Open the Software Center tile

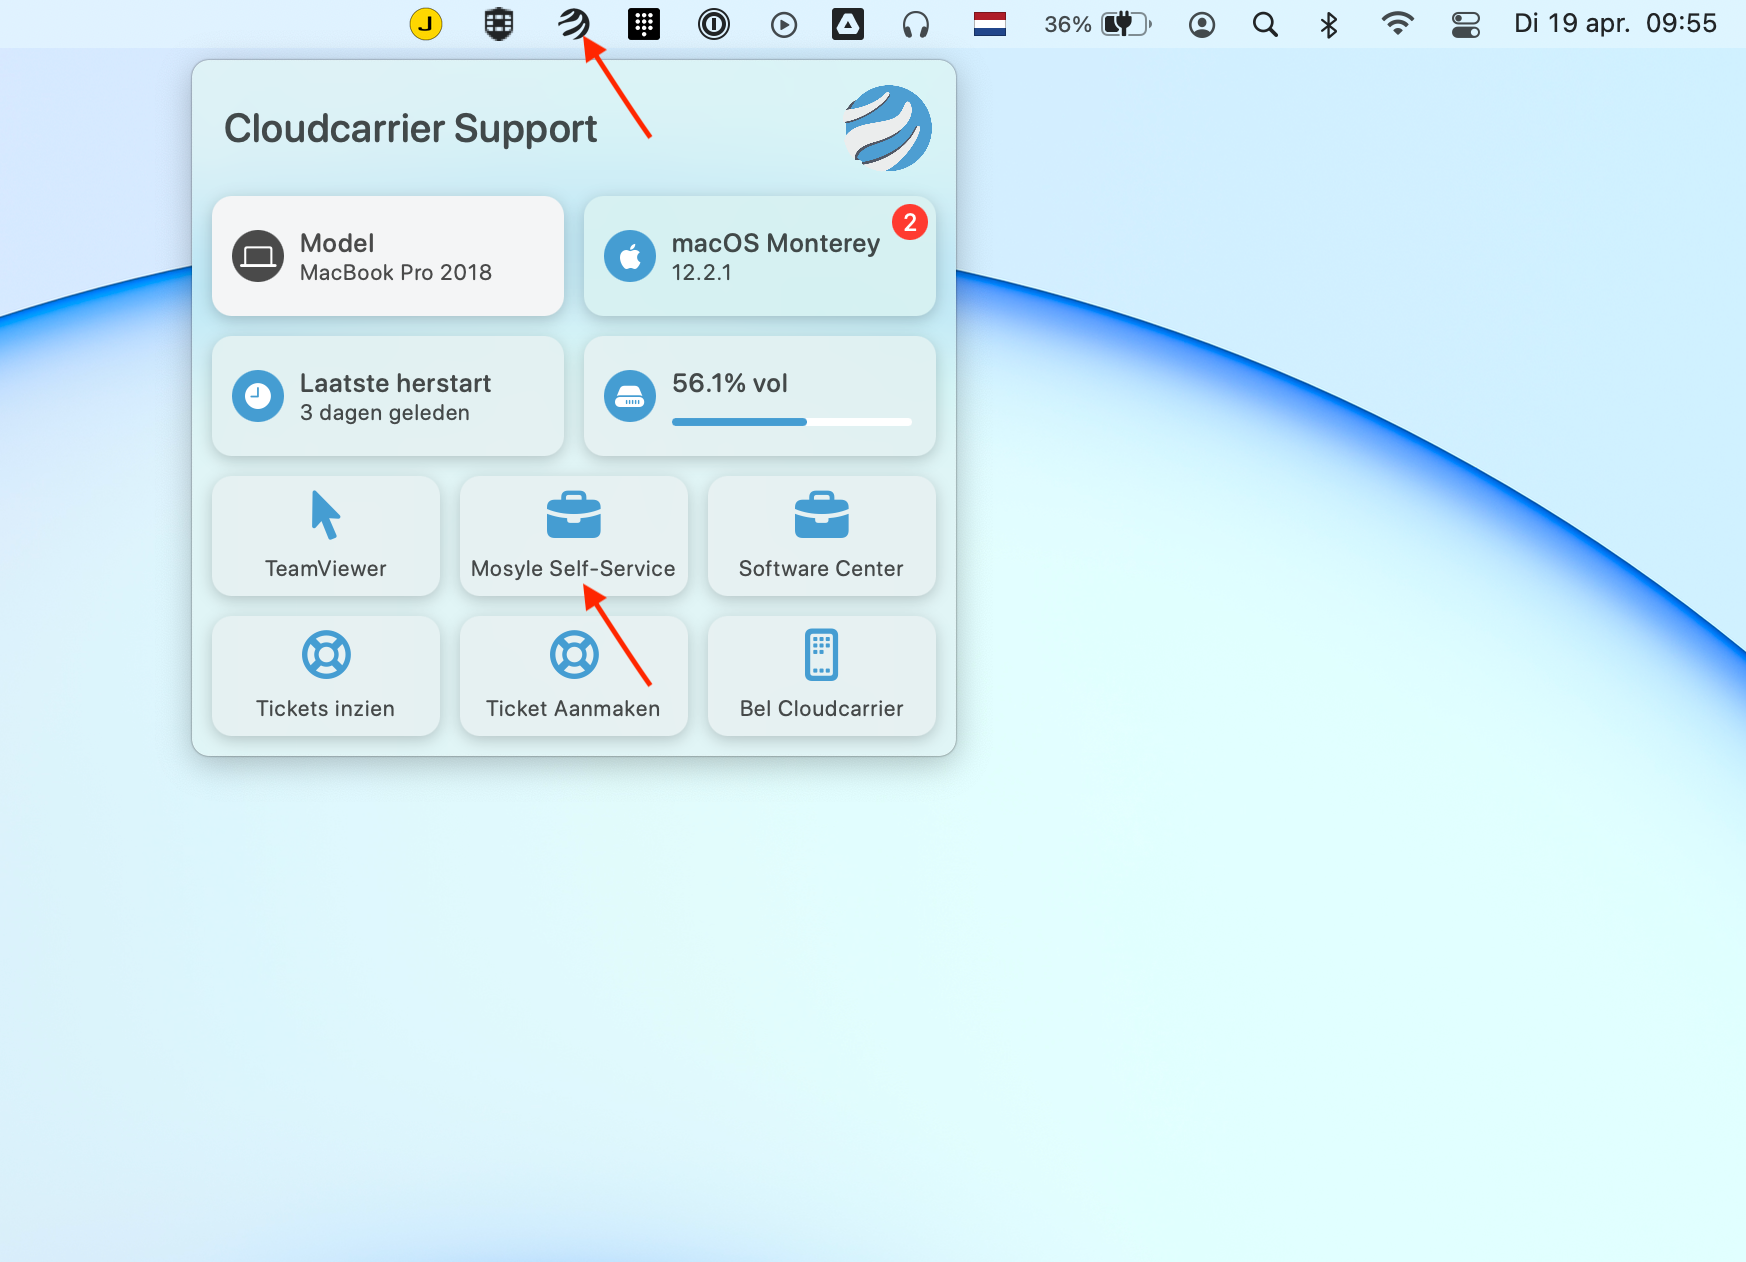tap(822, 536)
